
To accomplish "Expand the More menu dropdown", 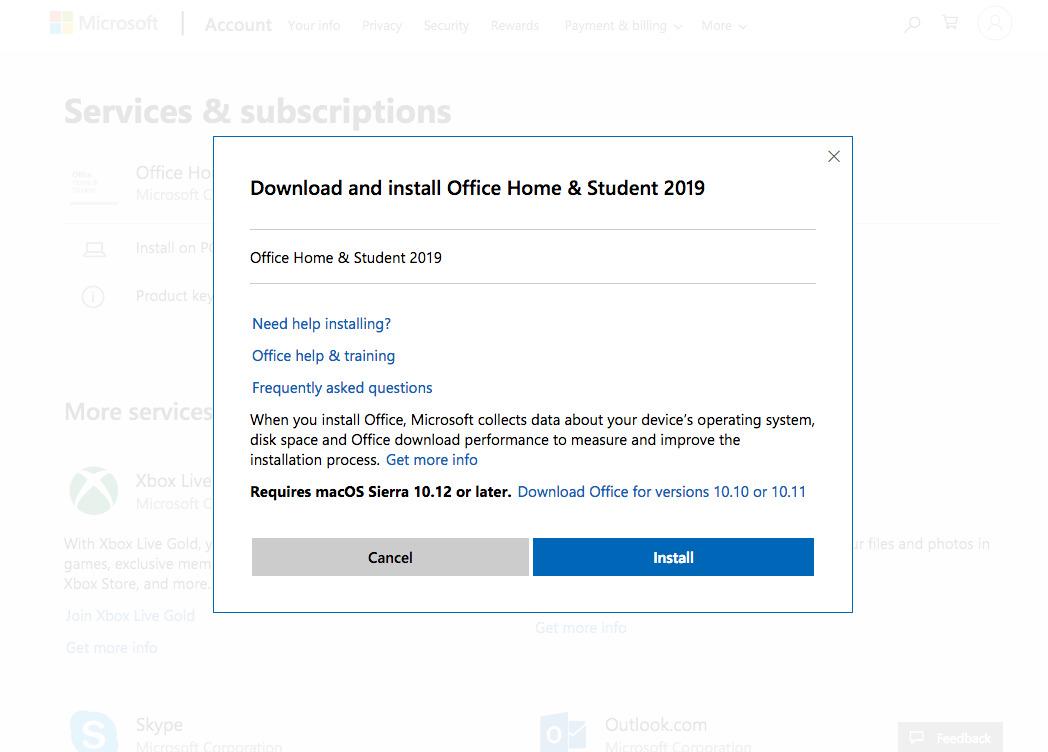I will coord(724,25).
